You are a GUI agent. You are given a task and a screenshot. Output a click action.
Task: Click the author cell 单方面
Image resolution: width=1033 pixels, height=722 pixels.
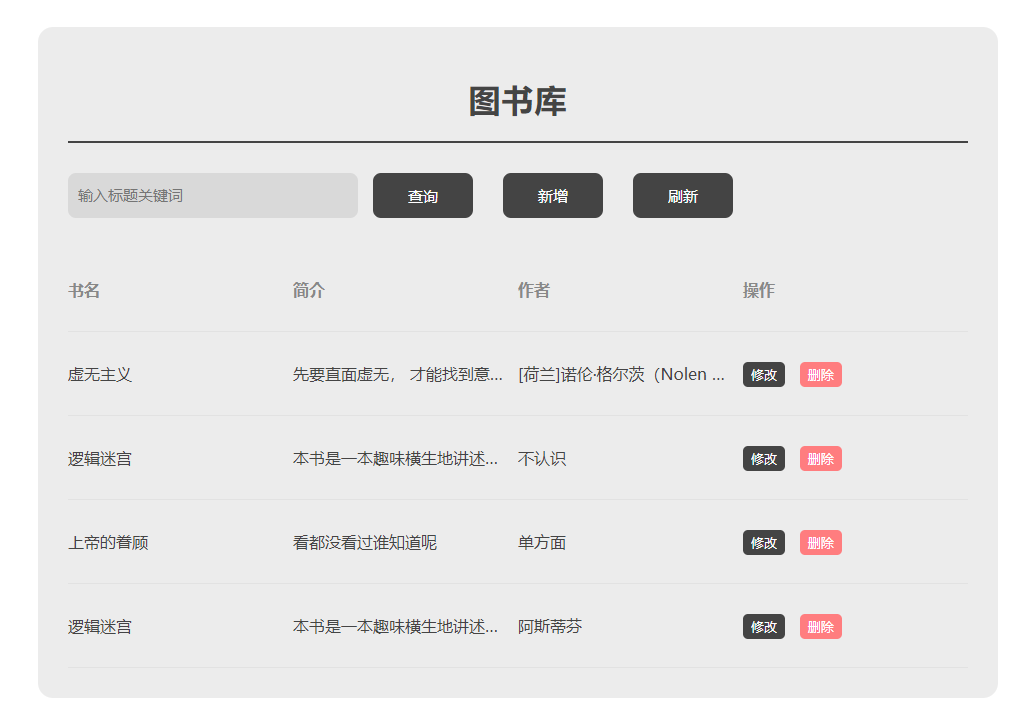[x=542, y=543]
